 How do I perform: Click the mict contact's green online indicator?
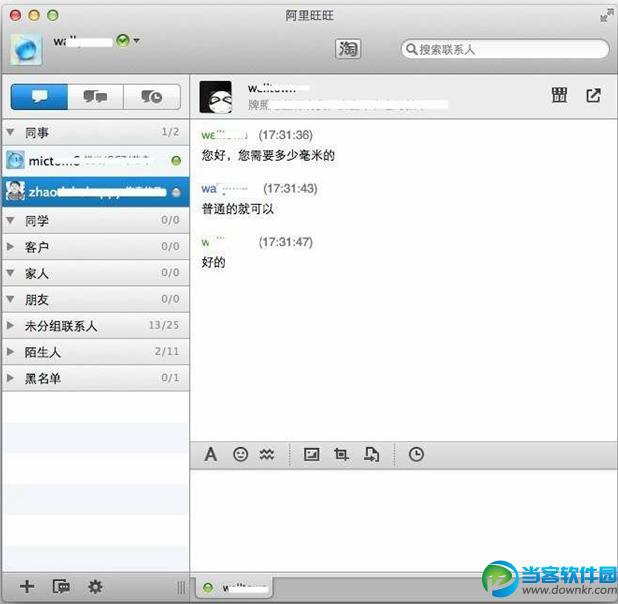(x=176, y=161)
